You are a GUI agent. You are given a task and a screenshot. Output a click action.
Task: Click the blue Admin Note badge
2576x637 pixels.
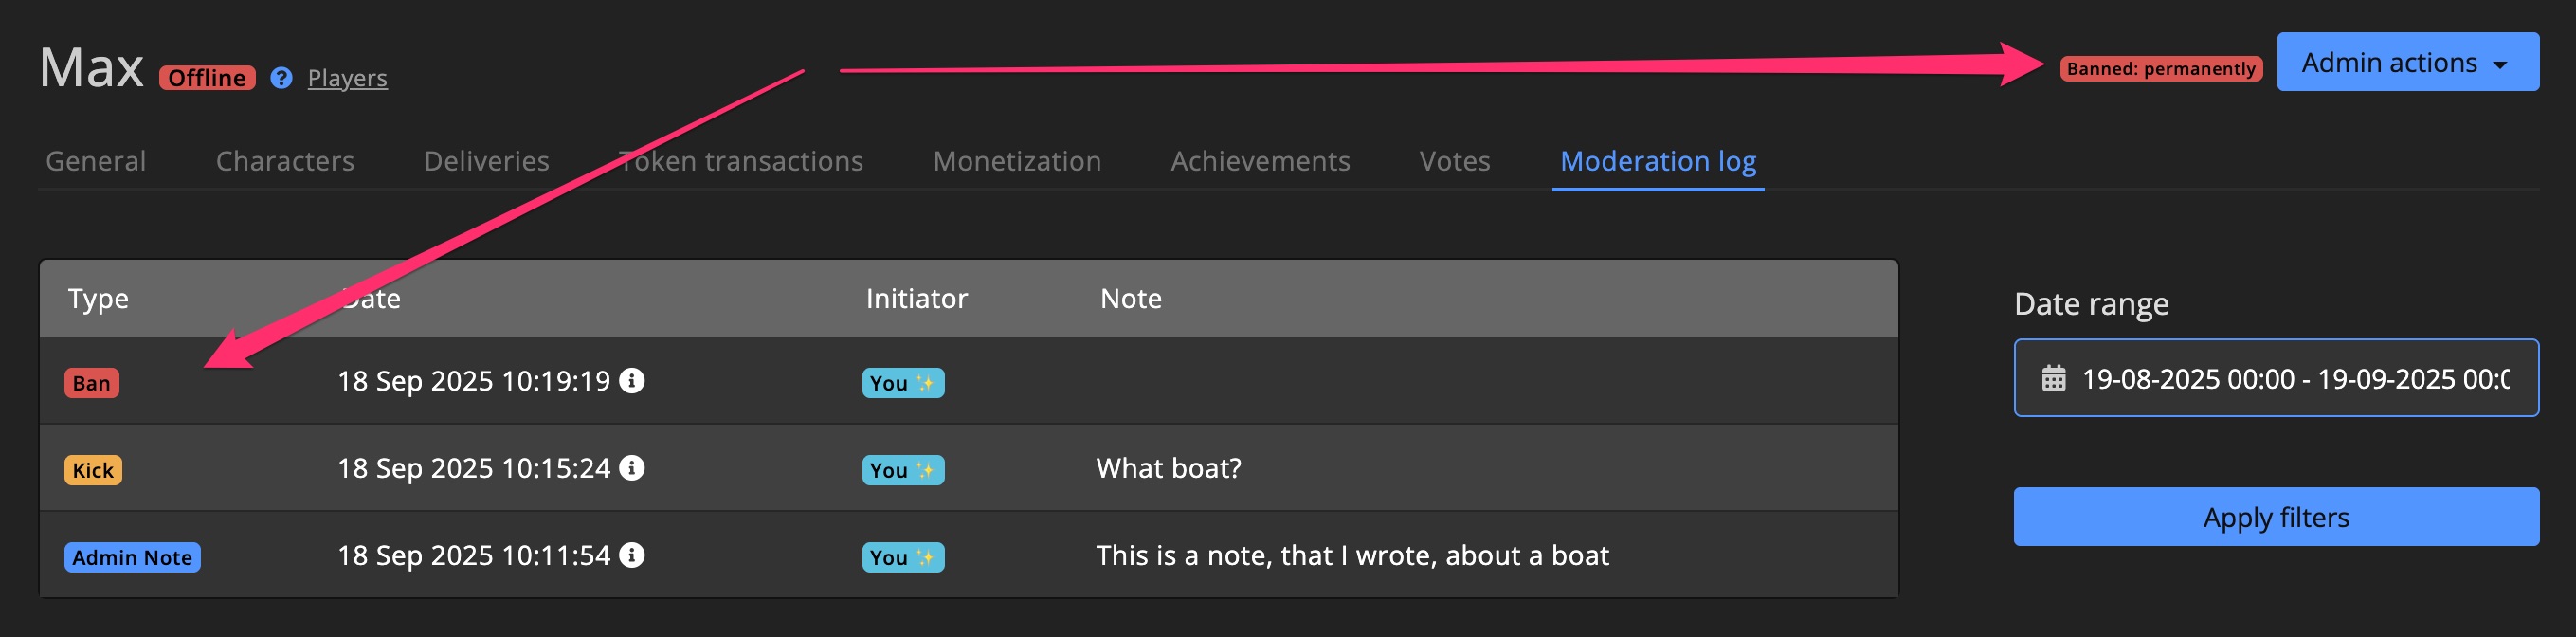(132, 557)
